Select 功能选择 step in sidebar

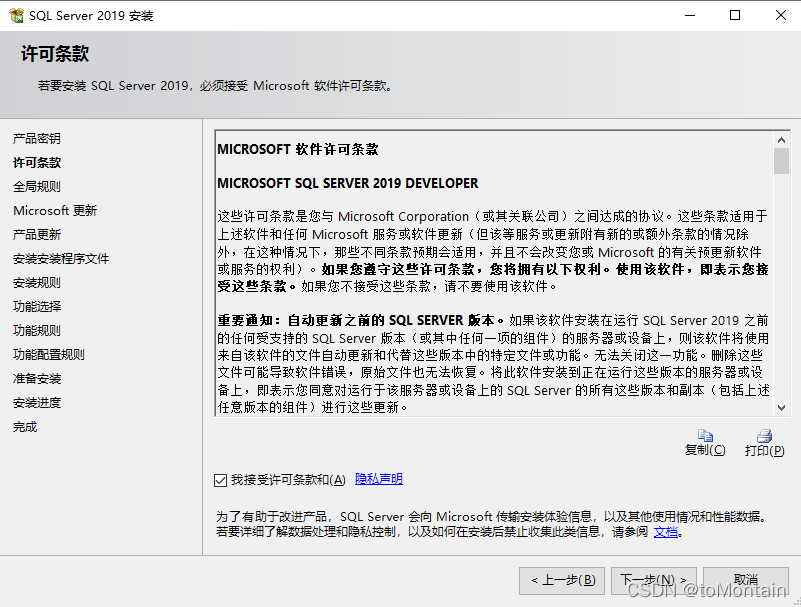tap(37, 307)
